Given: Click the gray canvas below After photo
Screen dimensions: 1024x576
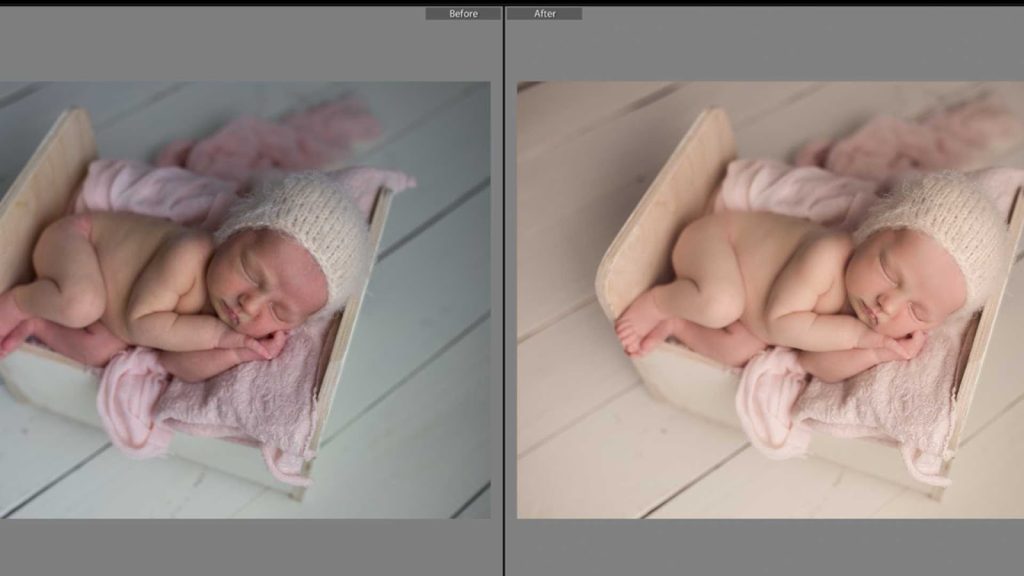Looking at the screenshot, I should pos(770,547).
